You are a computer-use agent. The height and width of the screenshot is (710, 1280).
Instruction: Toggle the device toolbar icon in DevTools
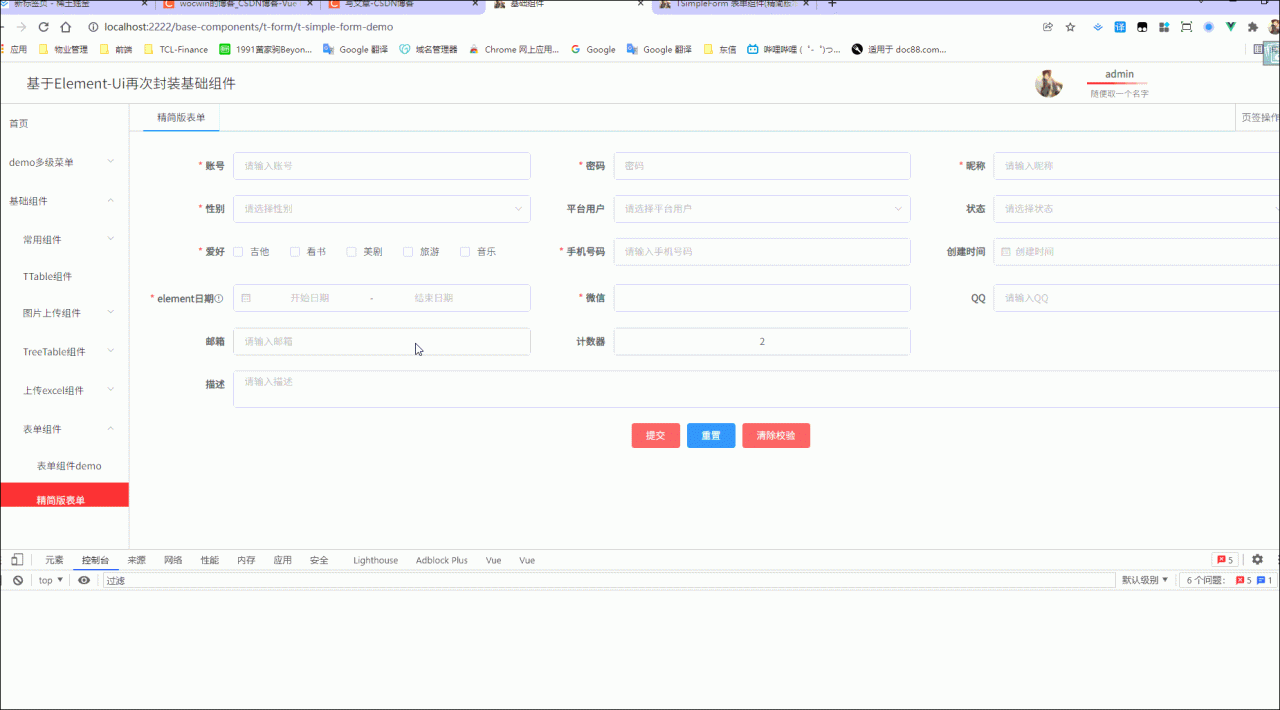coord(17,560)
